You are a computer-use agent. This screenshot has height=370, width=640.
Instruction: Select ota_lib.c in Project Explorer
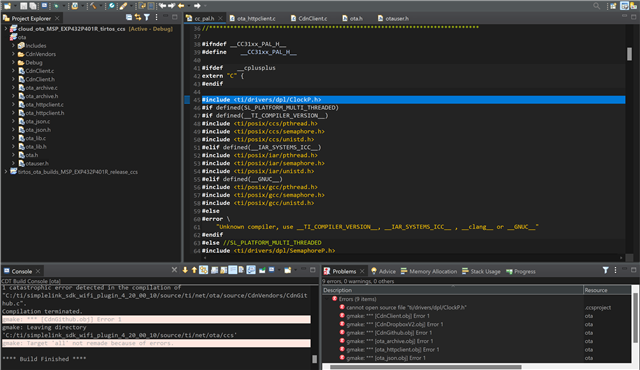tap(36, 138)
